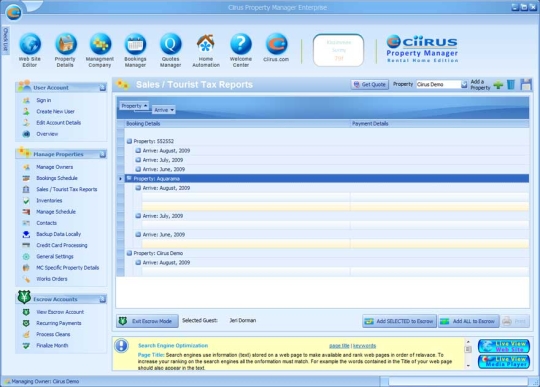
Task: Open Credit Card Processing
Action: coord(62,245)
